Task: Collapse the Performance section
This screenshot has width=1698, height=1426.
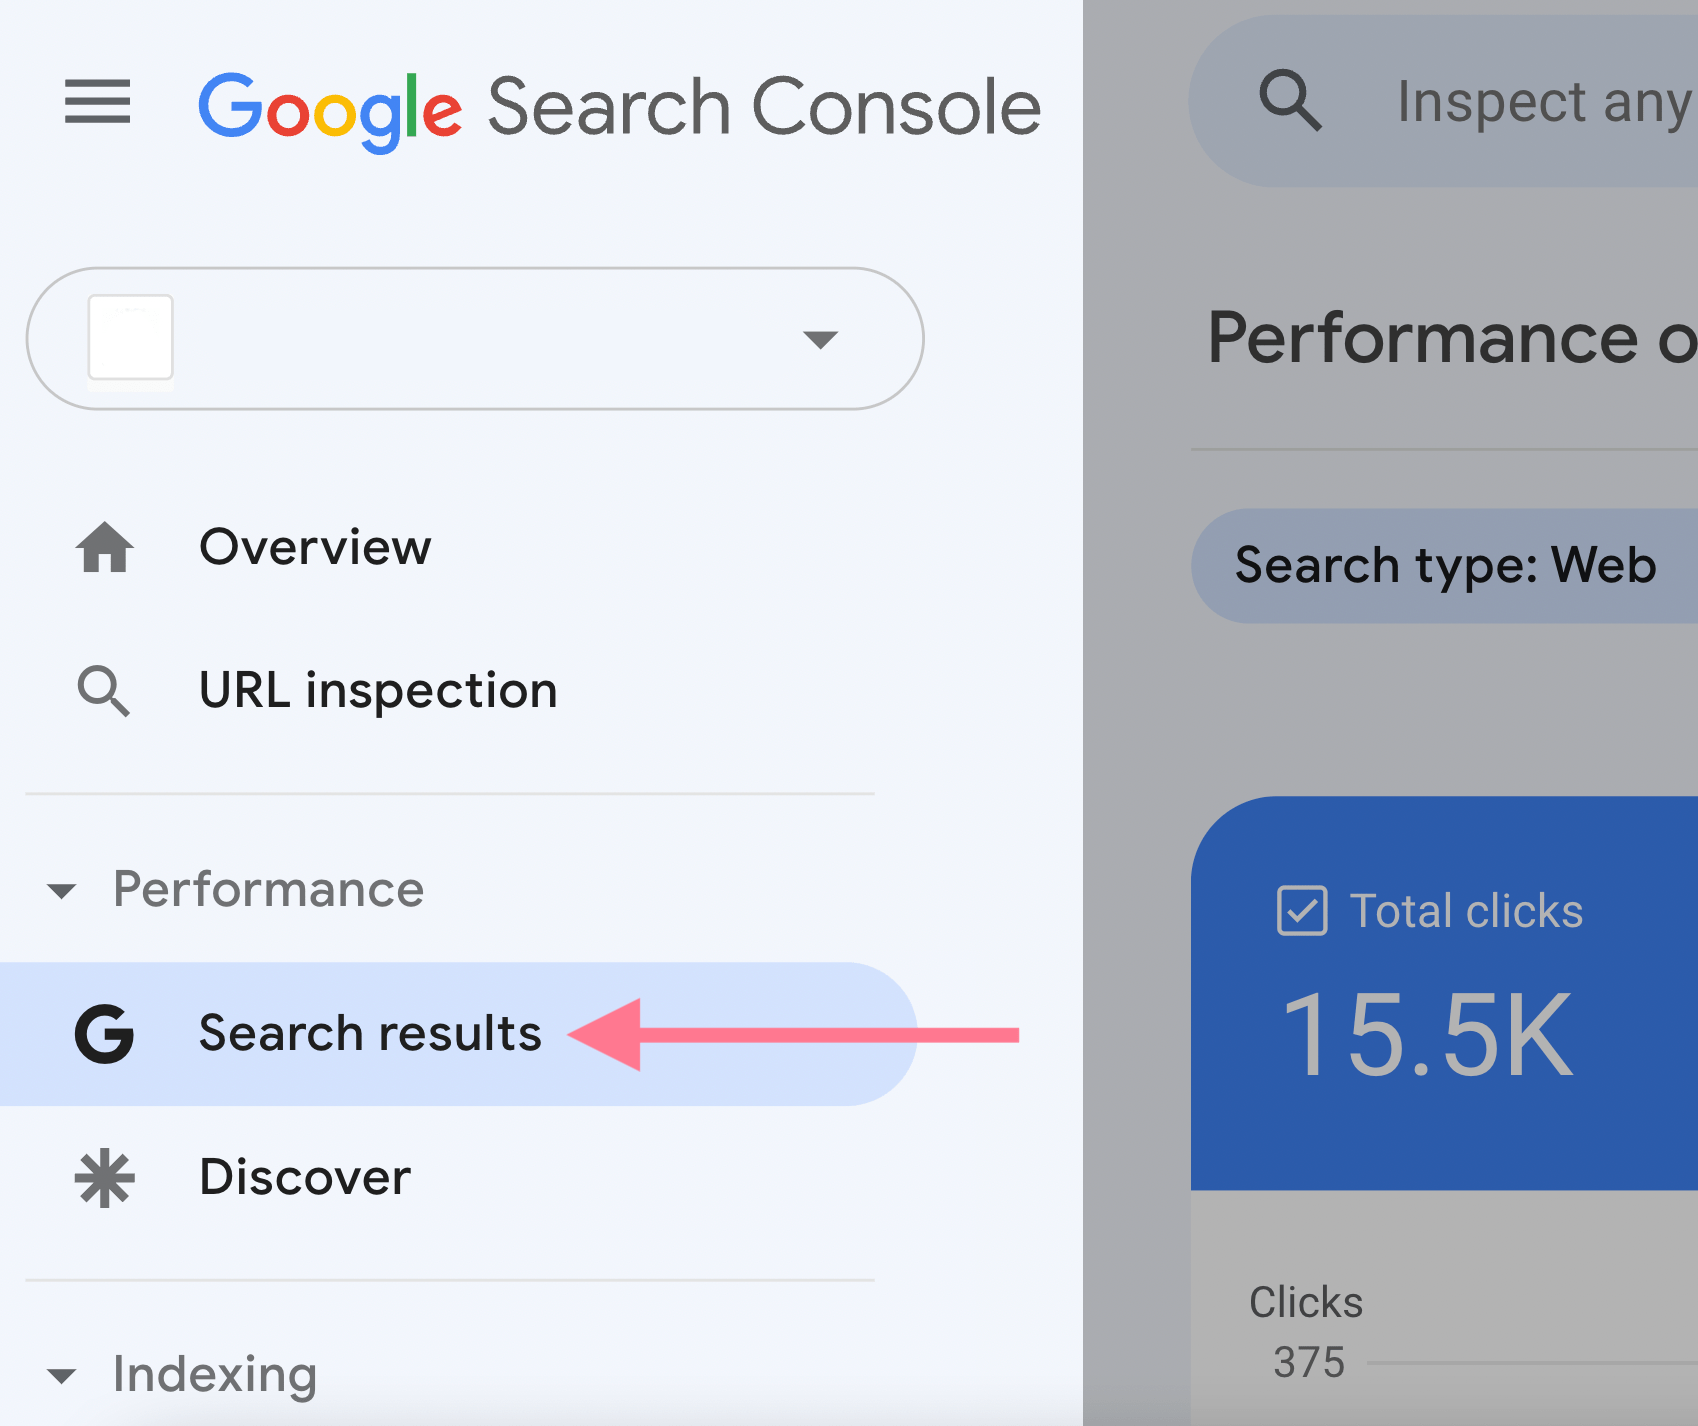Action: (62, 891)
